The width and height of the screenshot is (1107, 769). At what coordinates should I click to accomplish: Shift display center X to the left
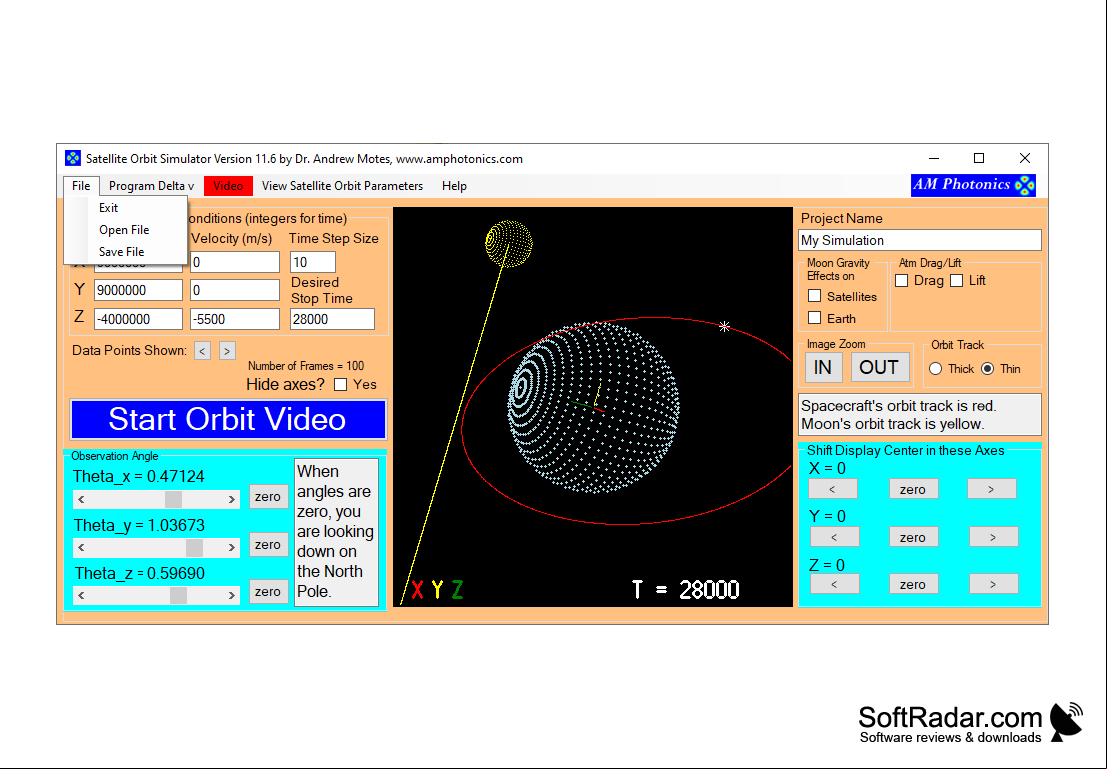833,489
